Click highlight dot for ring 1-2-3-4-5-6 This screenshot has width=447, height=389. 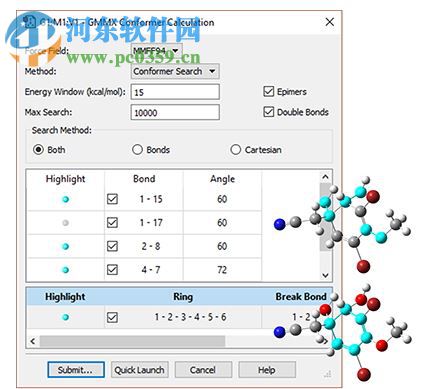coord(66,317)
